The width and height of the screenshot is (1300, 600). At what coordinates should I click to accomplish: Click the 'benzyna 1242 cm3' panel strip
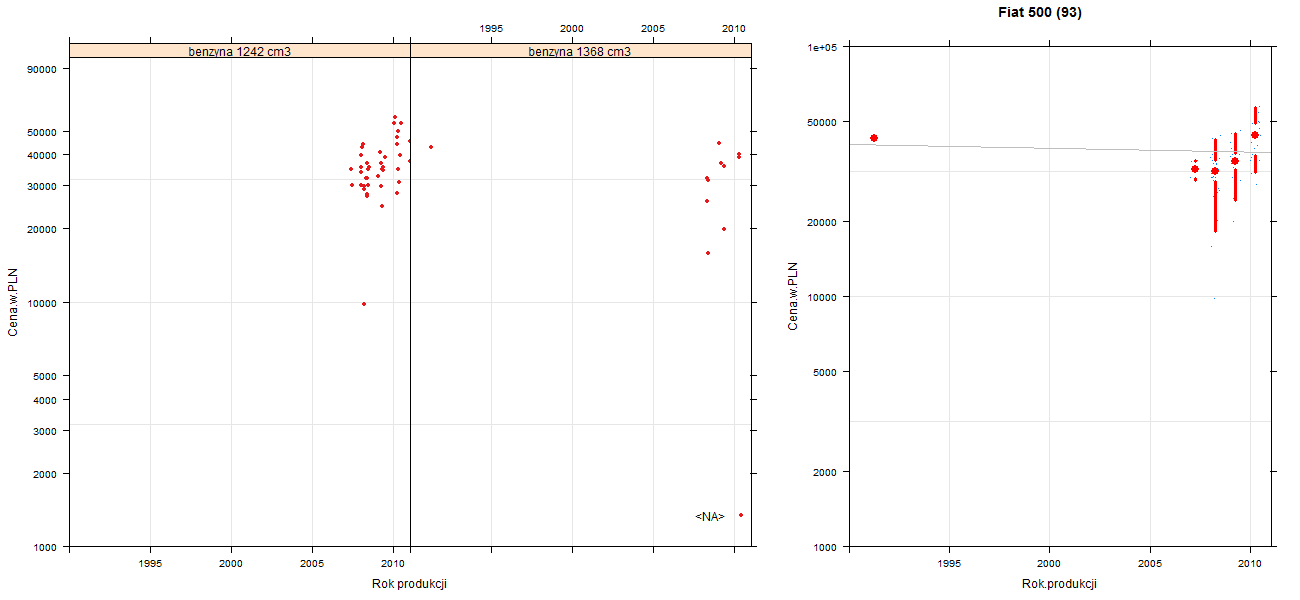click(240, 51)
